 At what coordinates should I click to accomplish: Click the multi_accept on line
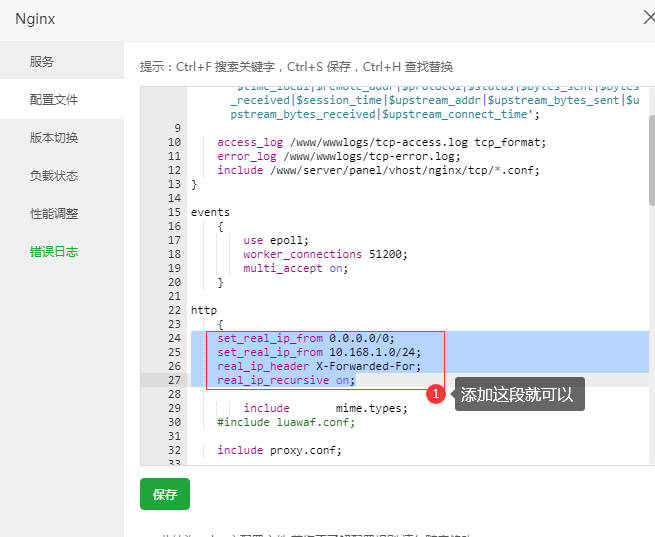click(x=295, y=268)
